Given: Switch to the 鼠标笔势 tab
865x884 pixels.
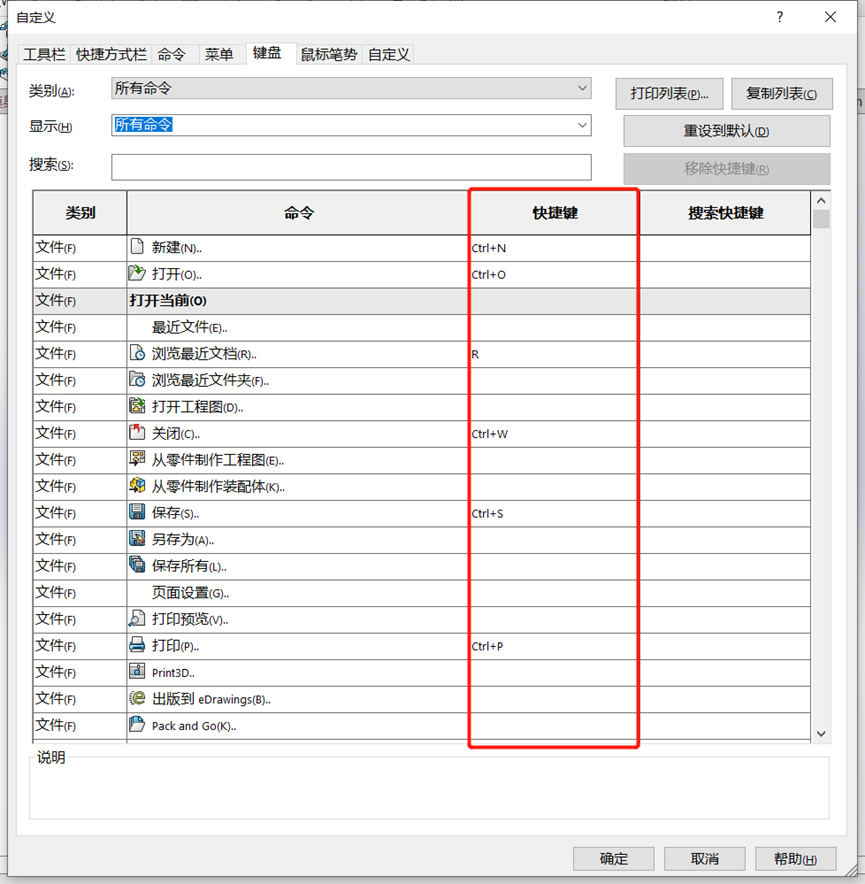Looking at the screenshot, I should (329, 55).
